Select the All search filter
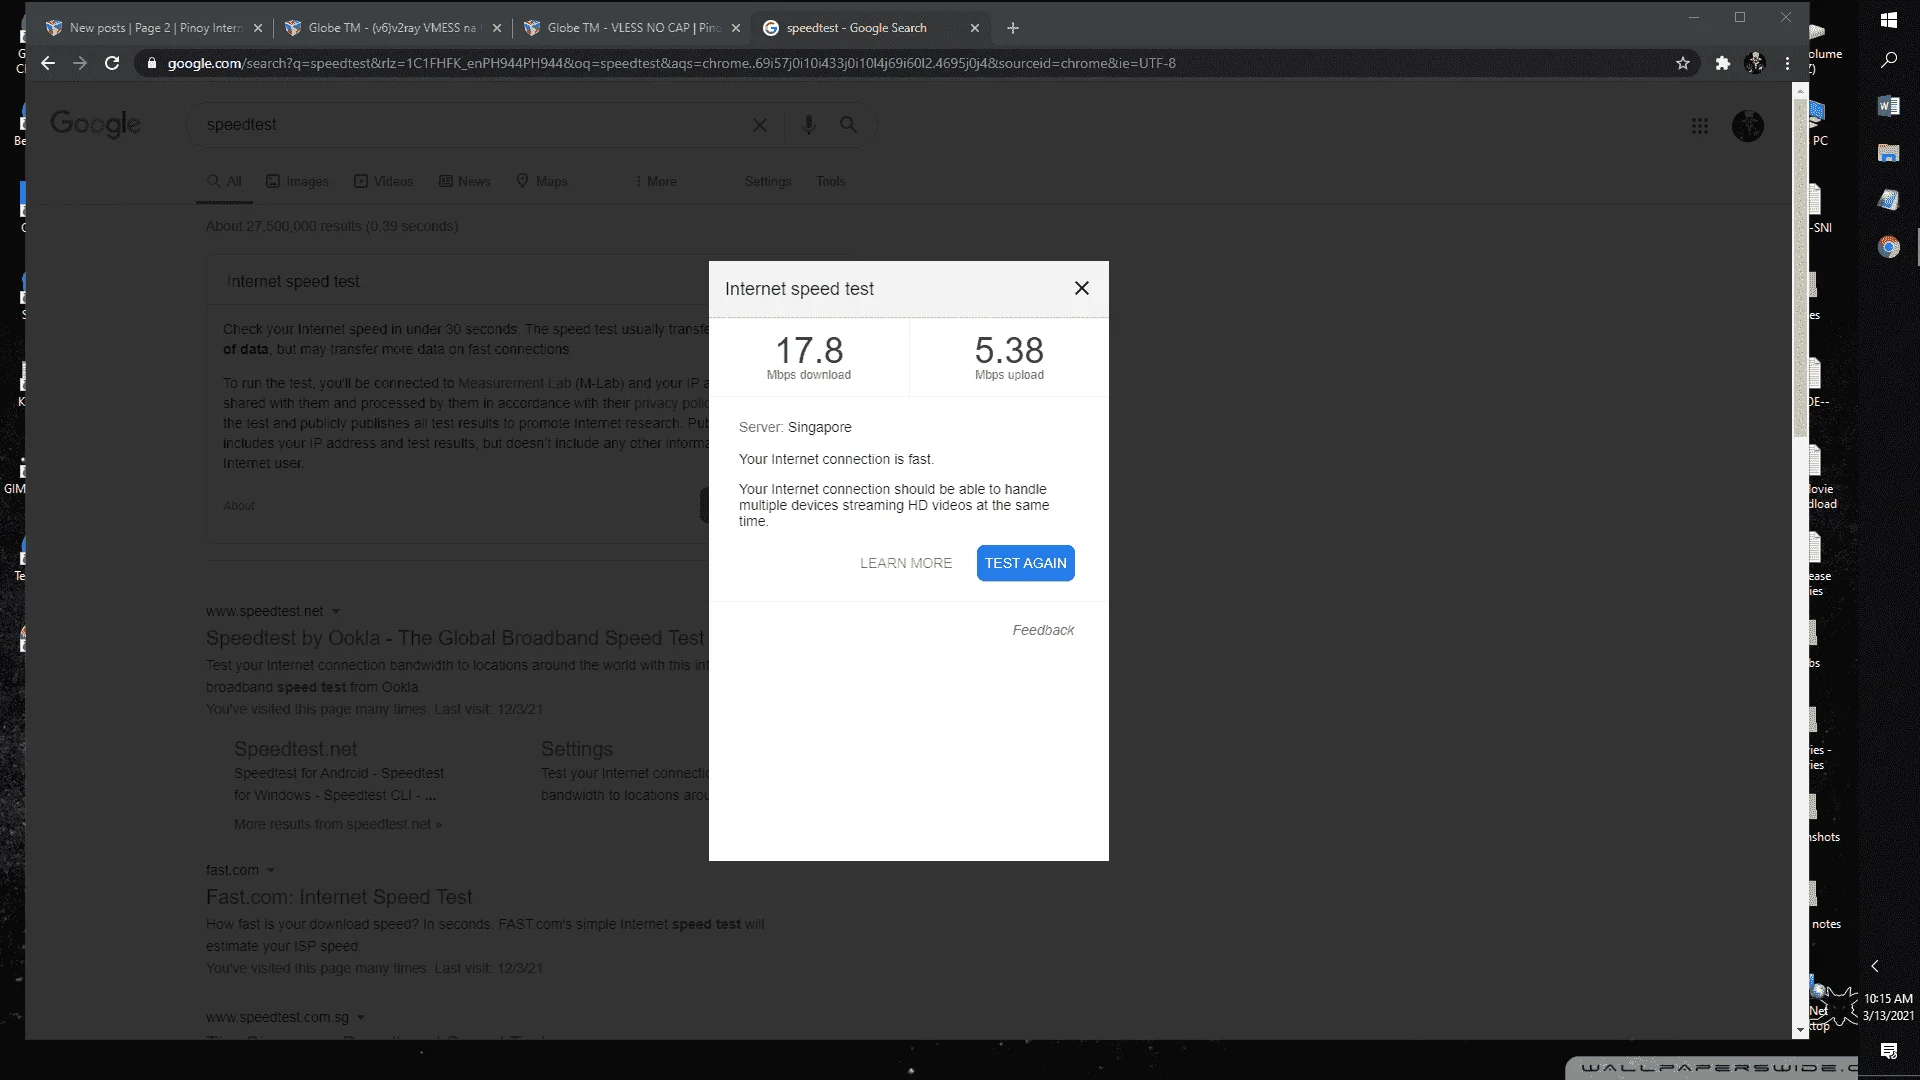 [224, 181]
